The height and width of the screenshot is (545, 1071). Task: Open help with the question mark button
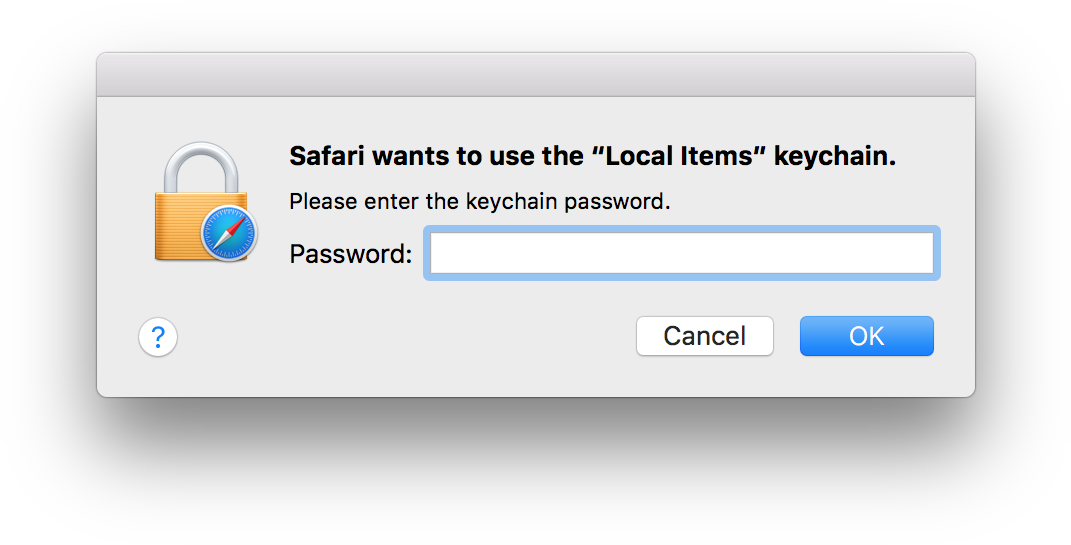coord(158,337)
